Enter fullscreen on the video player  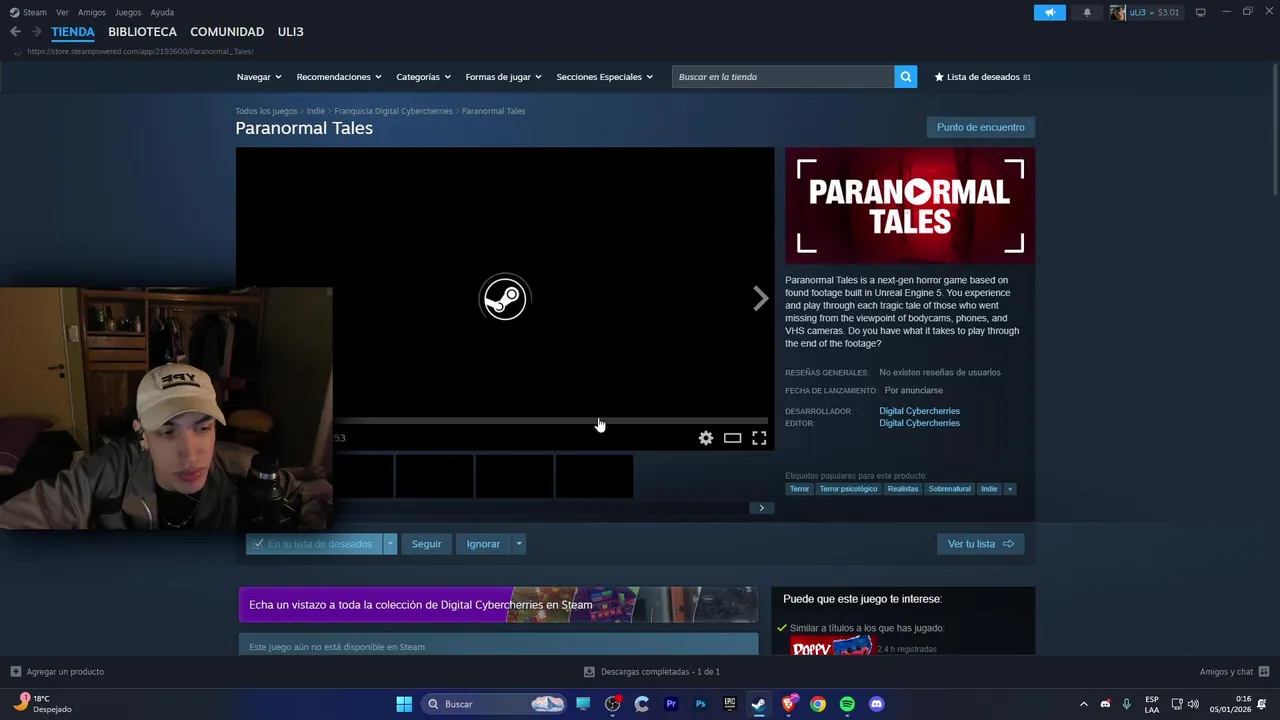[759, 438]
